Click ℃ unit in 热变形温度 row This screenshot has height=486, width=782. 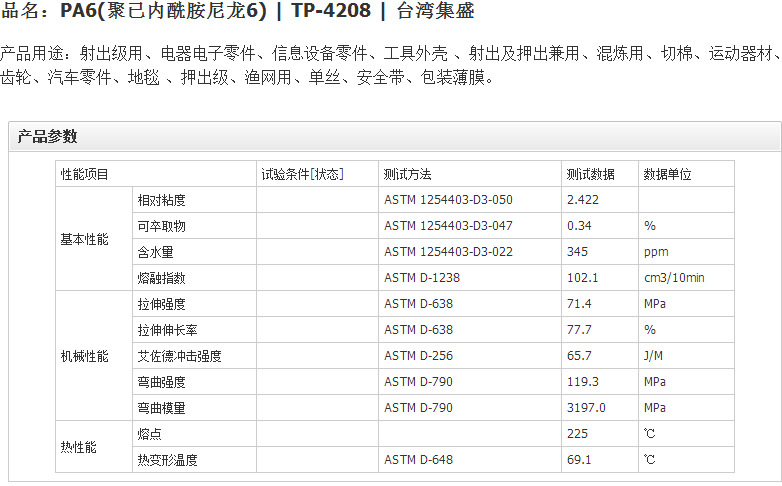pos(649,459)
